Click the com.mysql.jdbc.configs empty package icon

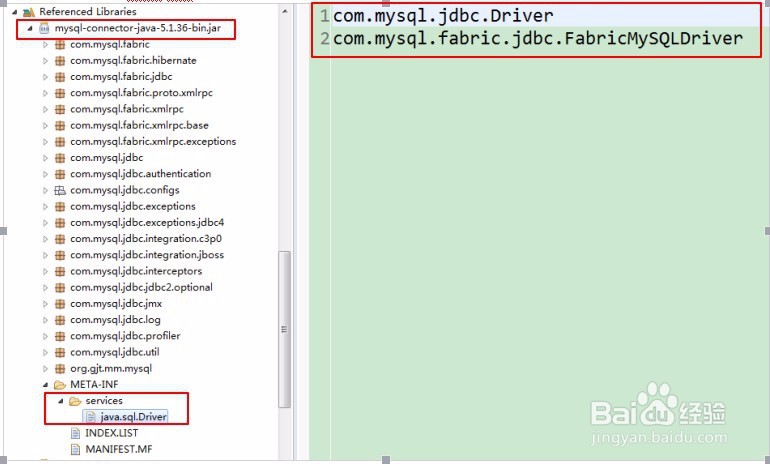(60, 191)
